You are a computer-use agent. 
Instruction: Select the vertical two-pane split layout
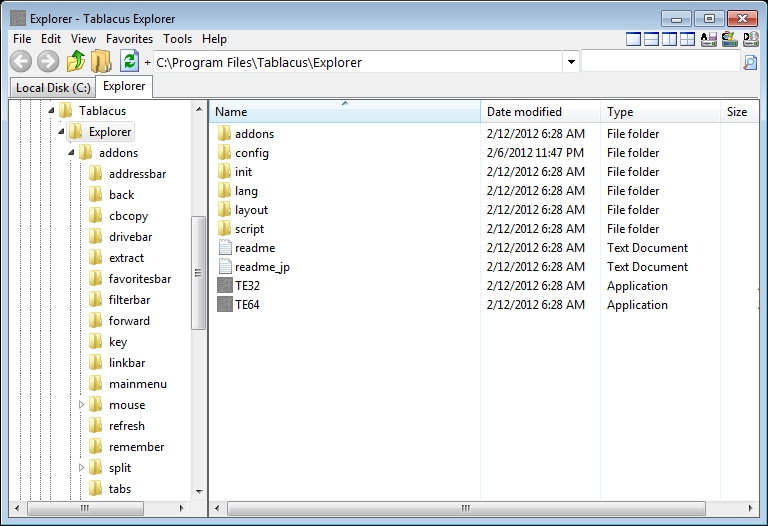[669, 39]
